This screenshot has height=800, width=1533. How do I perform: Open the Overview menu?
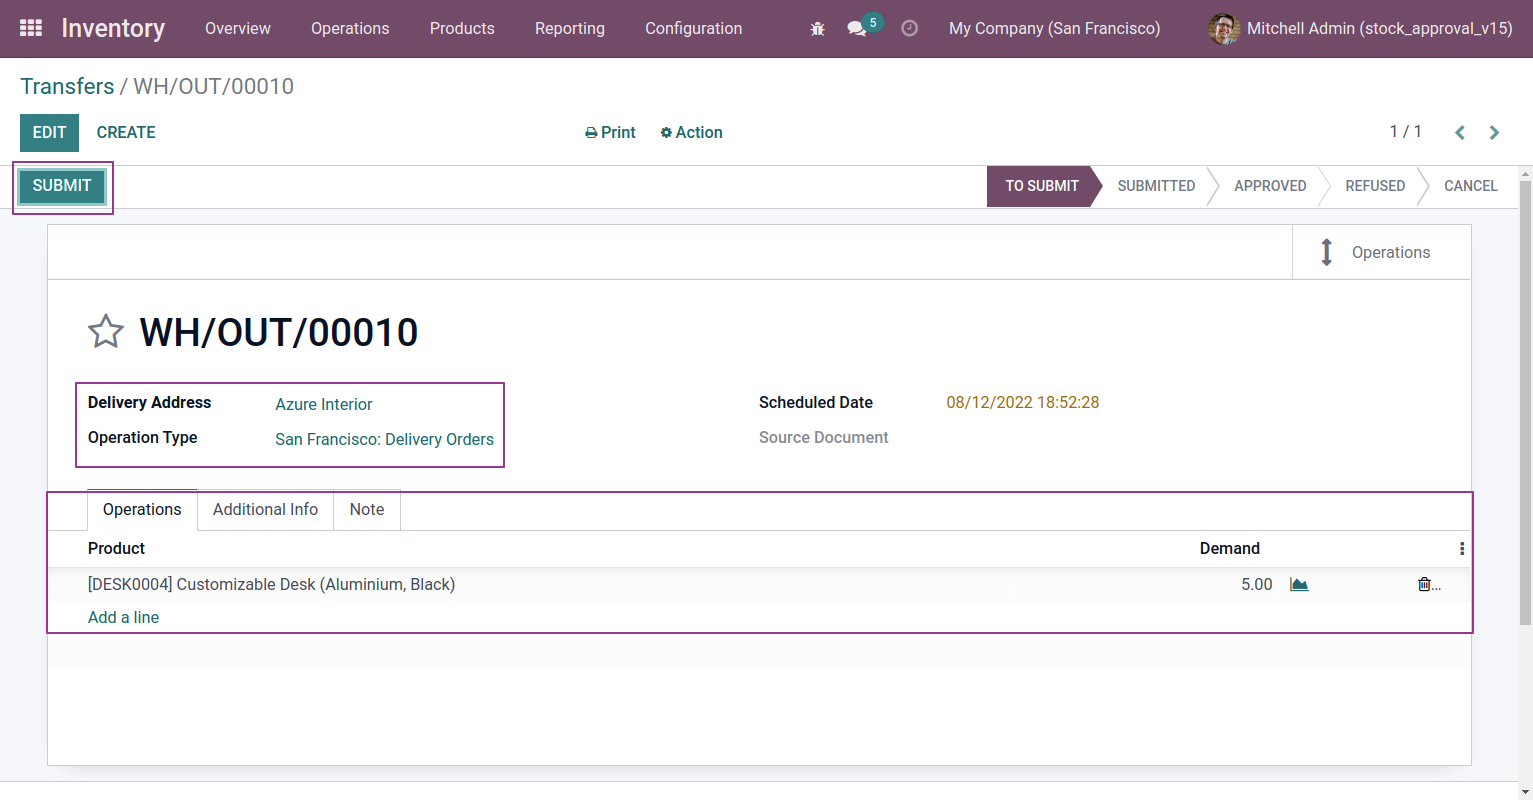click(x=238, y=29)
